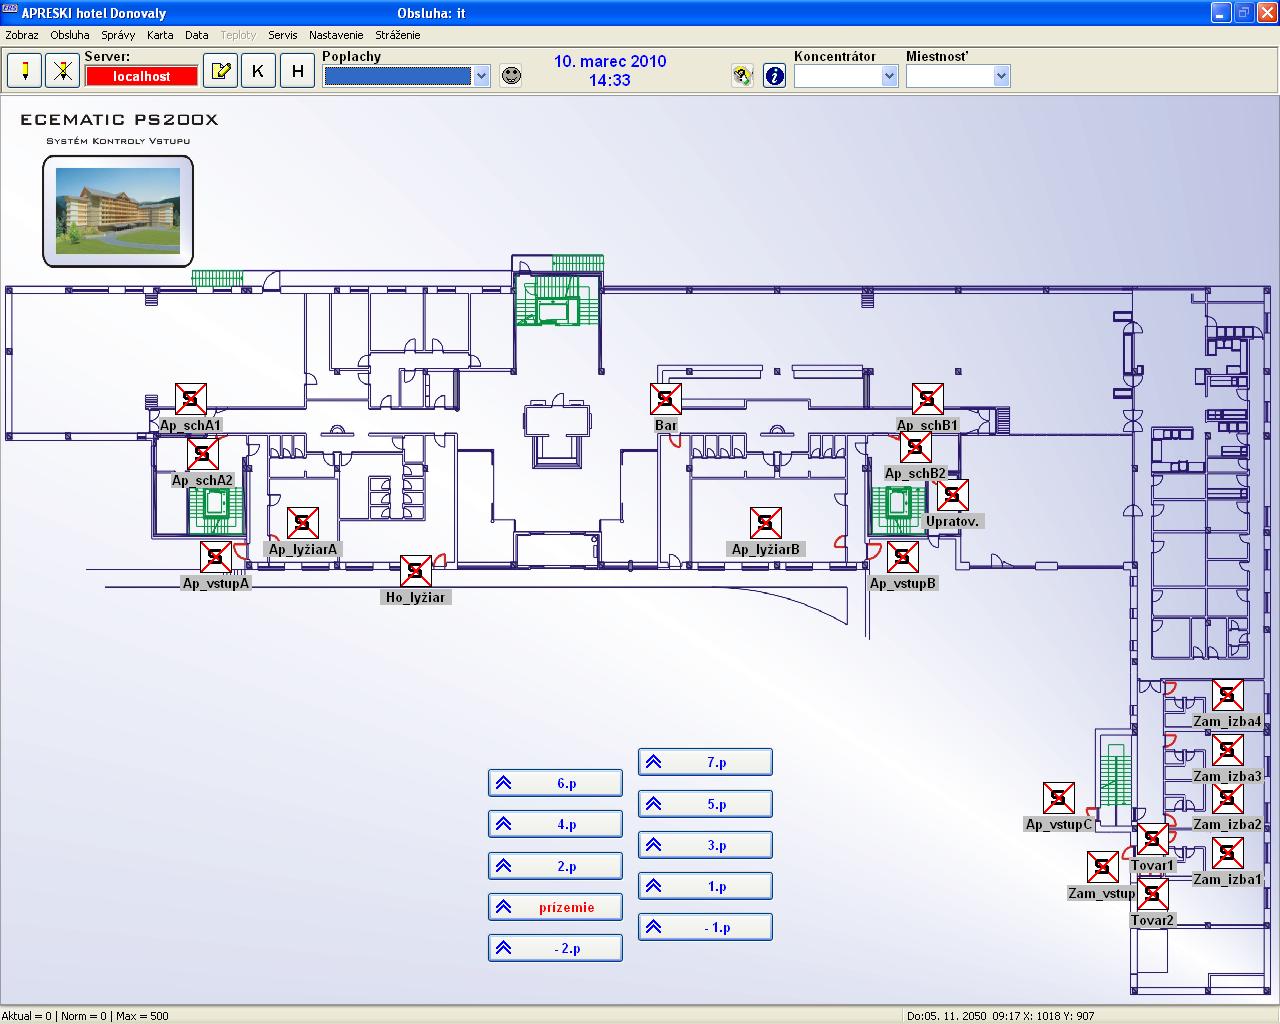Viewport: 1280px width, 1024px height.
Task: Select the Ap_schB2 reader icon
Action: (916, 447)
